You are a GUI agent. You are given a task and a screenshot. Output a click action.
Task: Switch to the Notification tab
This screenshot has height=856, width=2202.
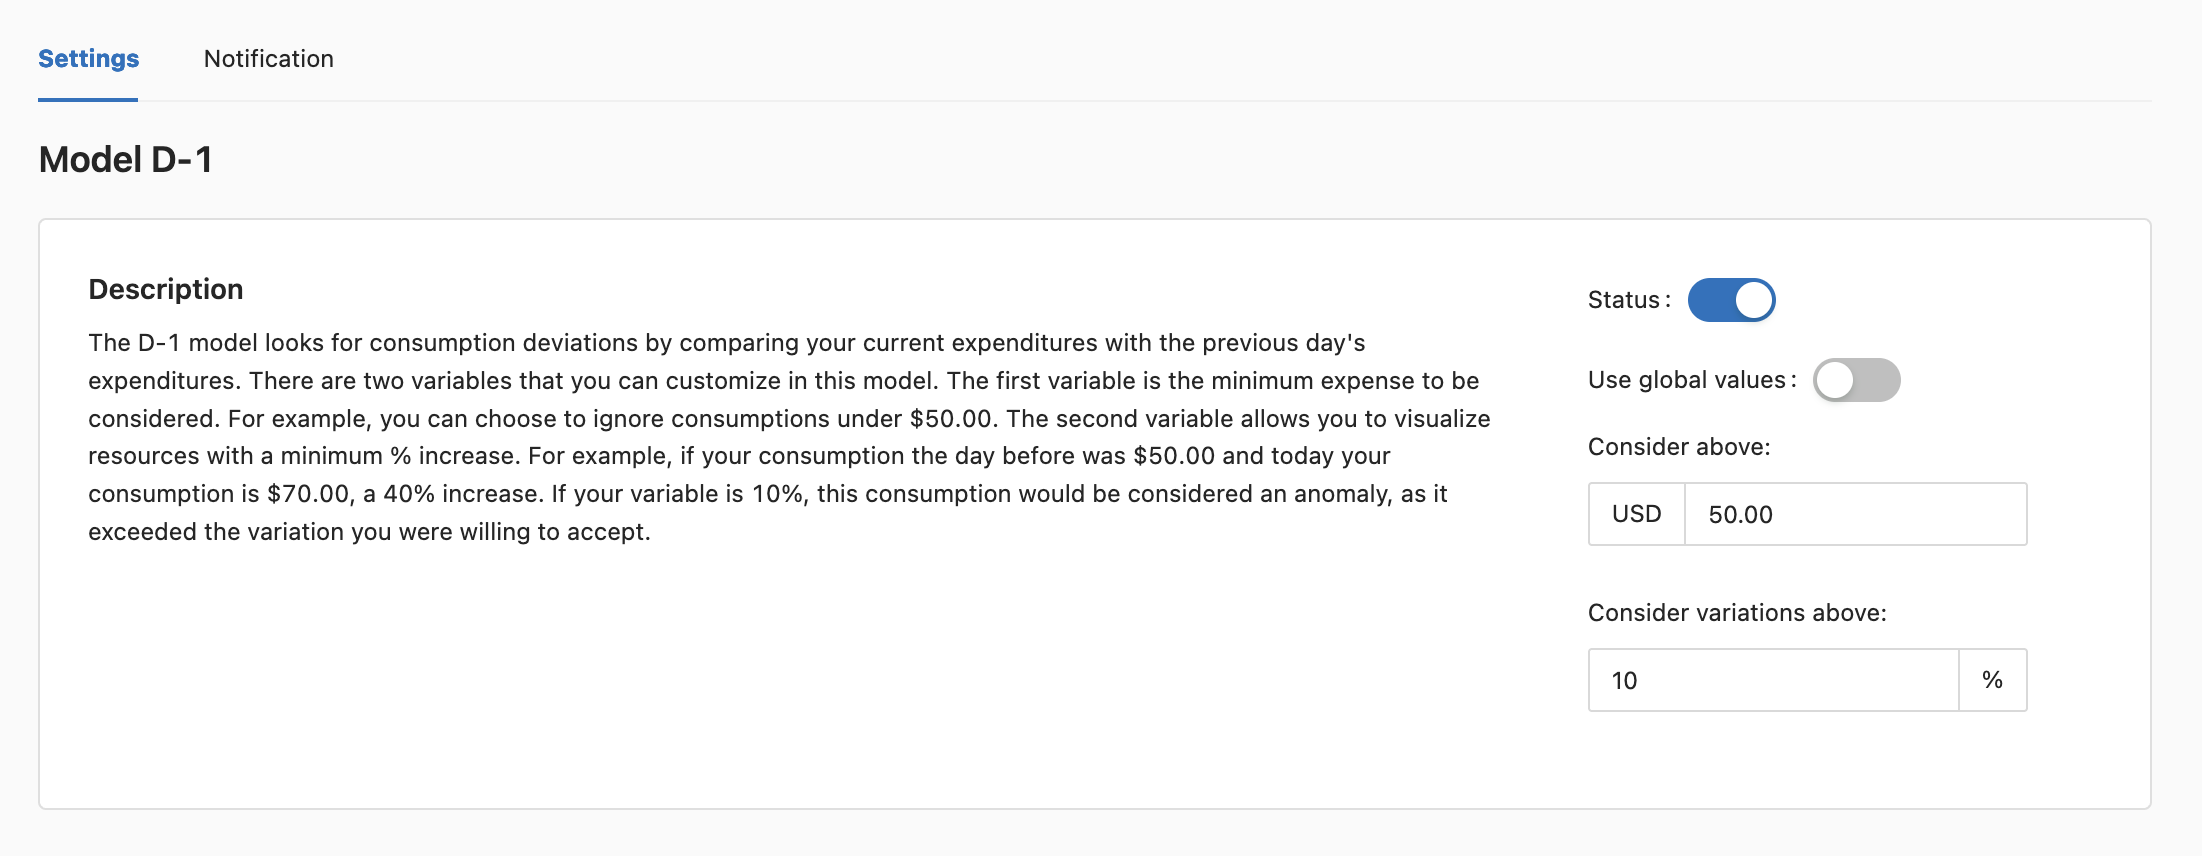(x=268, y=59)
